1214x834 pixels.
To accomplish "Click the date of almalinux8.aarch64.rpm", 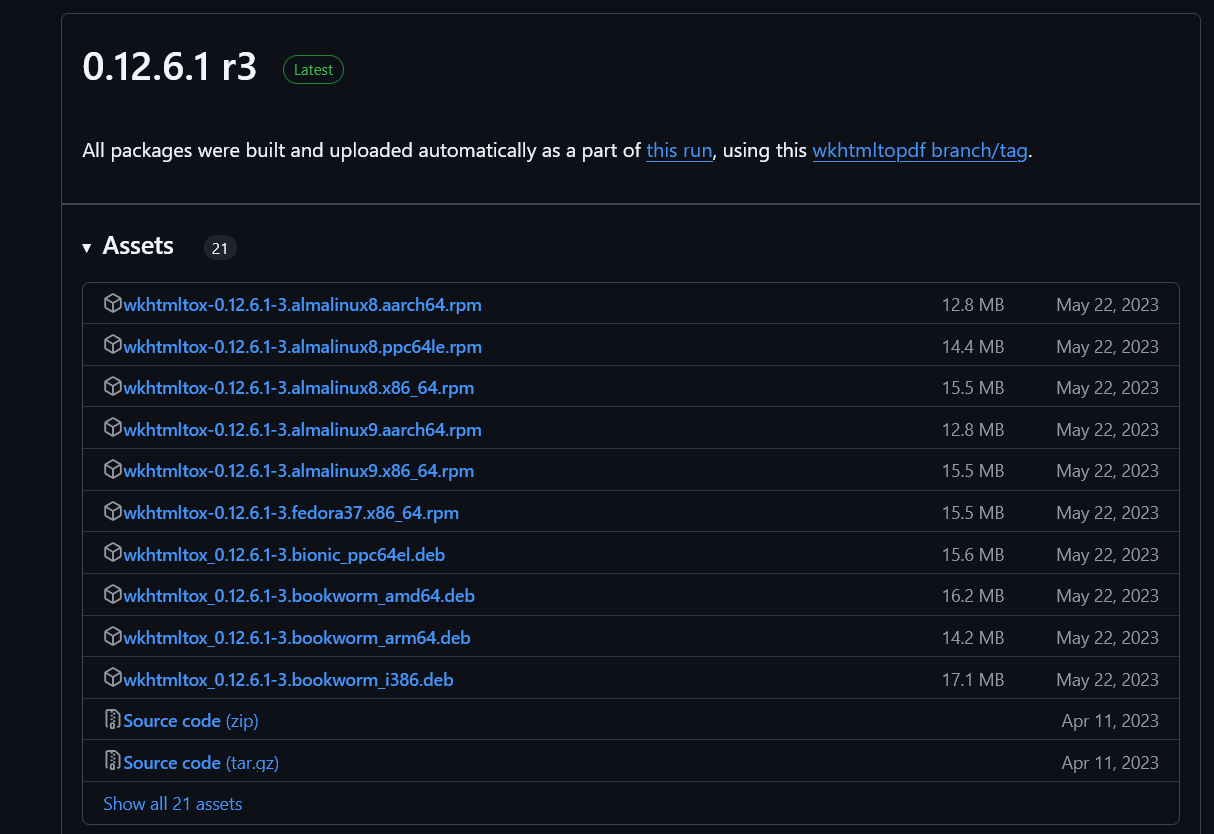I will pyautogui.click(x=1108, y=305).
